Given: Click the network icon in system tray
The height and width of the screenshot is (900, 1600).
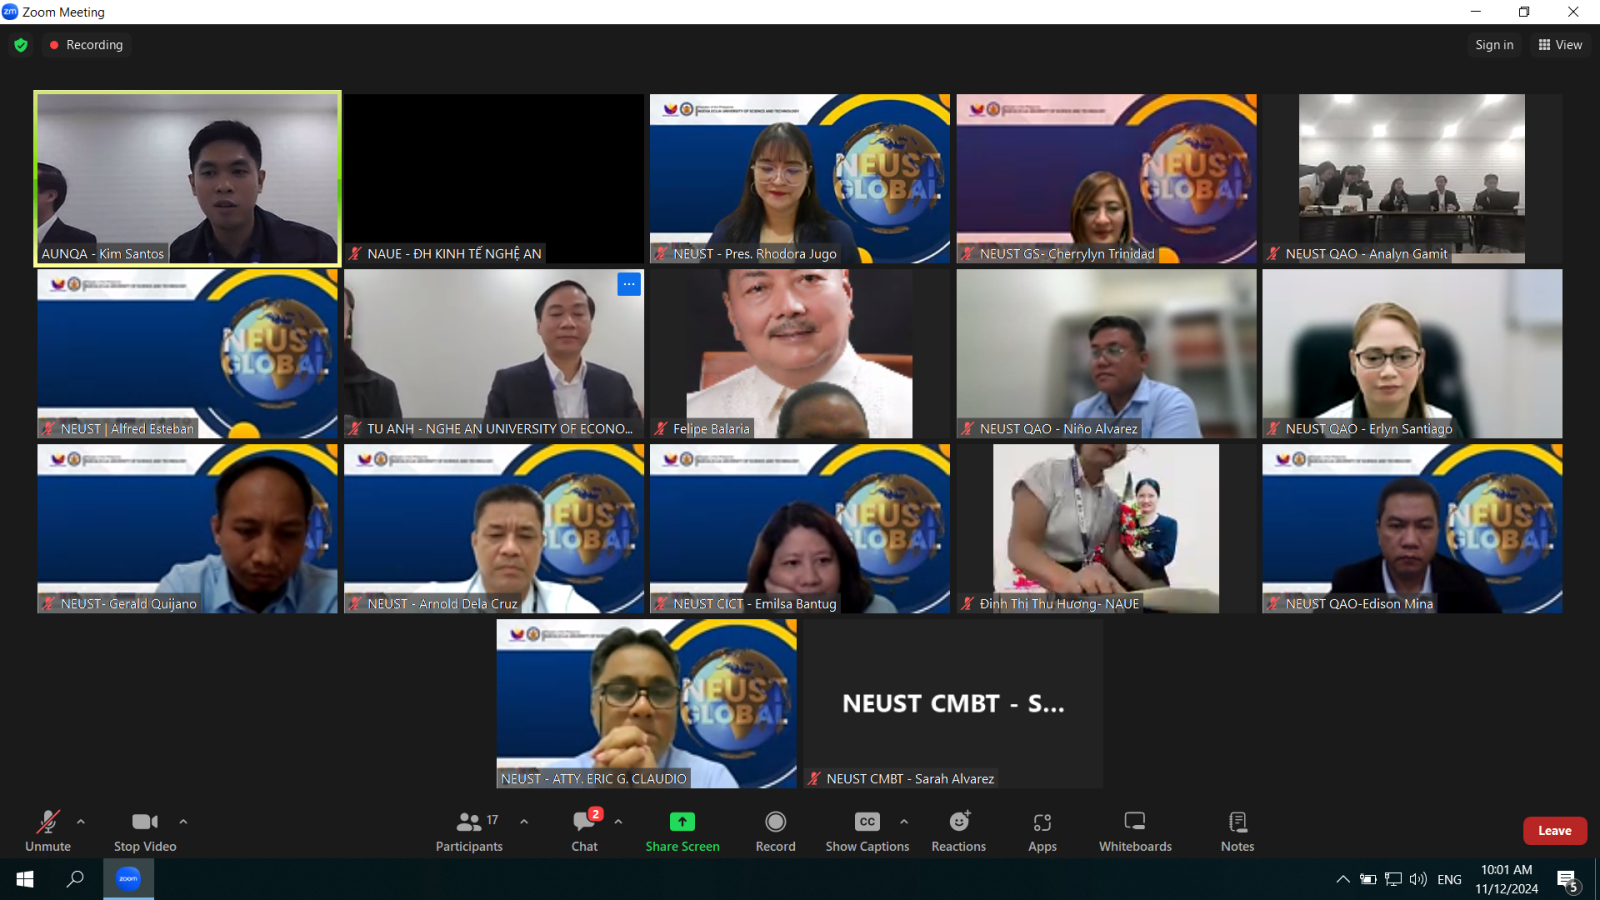Looking at the screenshot, I should tap(1393, 880).
